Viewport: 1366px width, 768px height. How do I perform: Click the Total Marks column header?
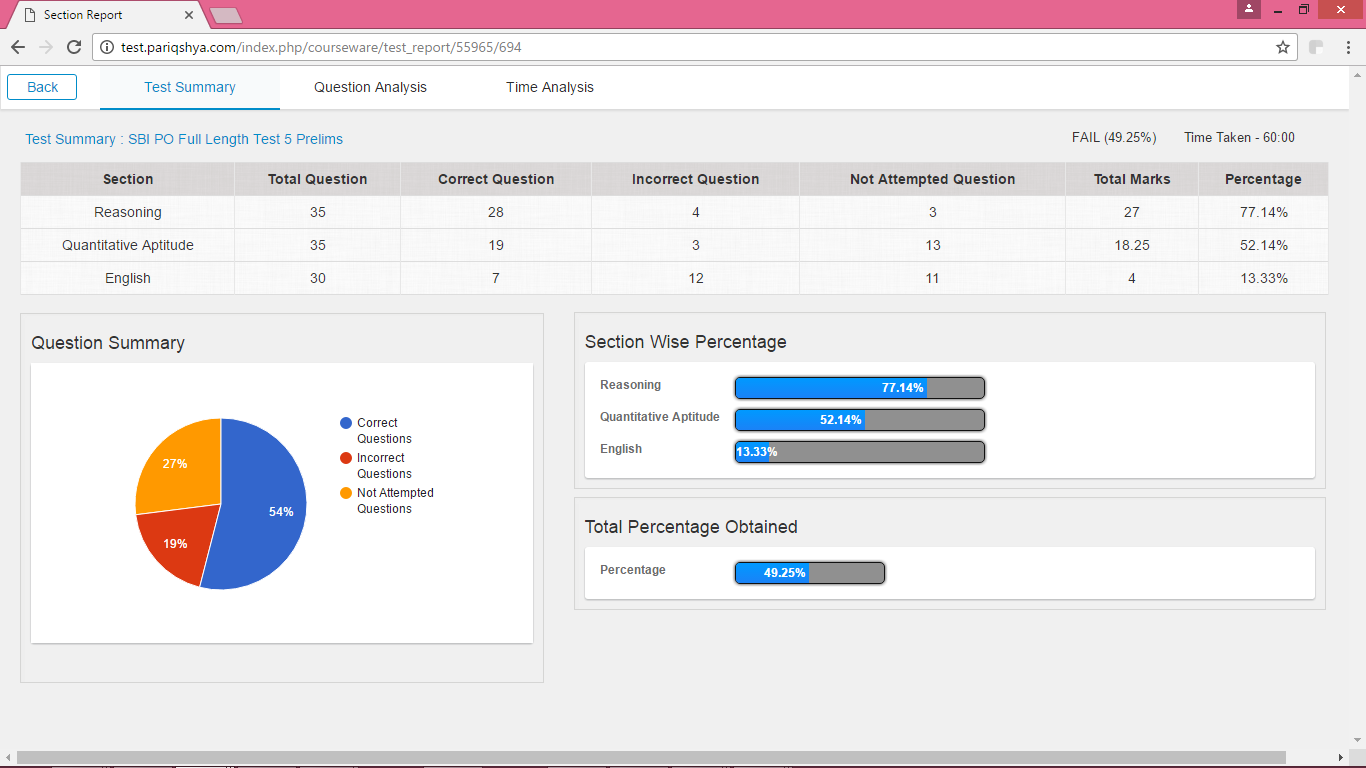[1132, 179]
